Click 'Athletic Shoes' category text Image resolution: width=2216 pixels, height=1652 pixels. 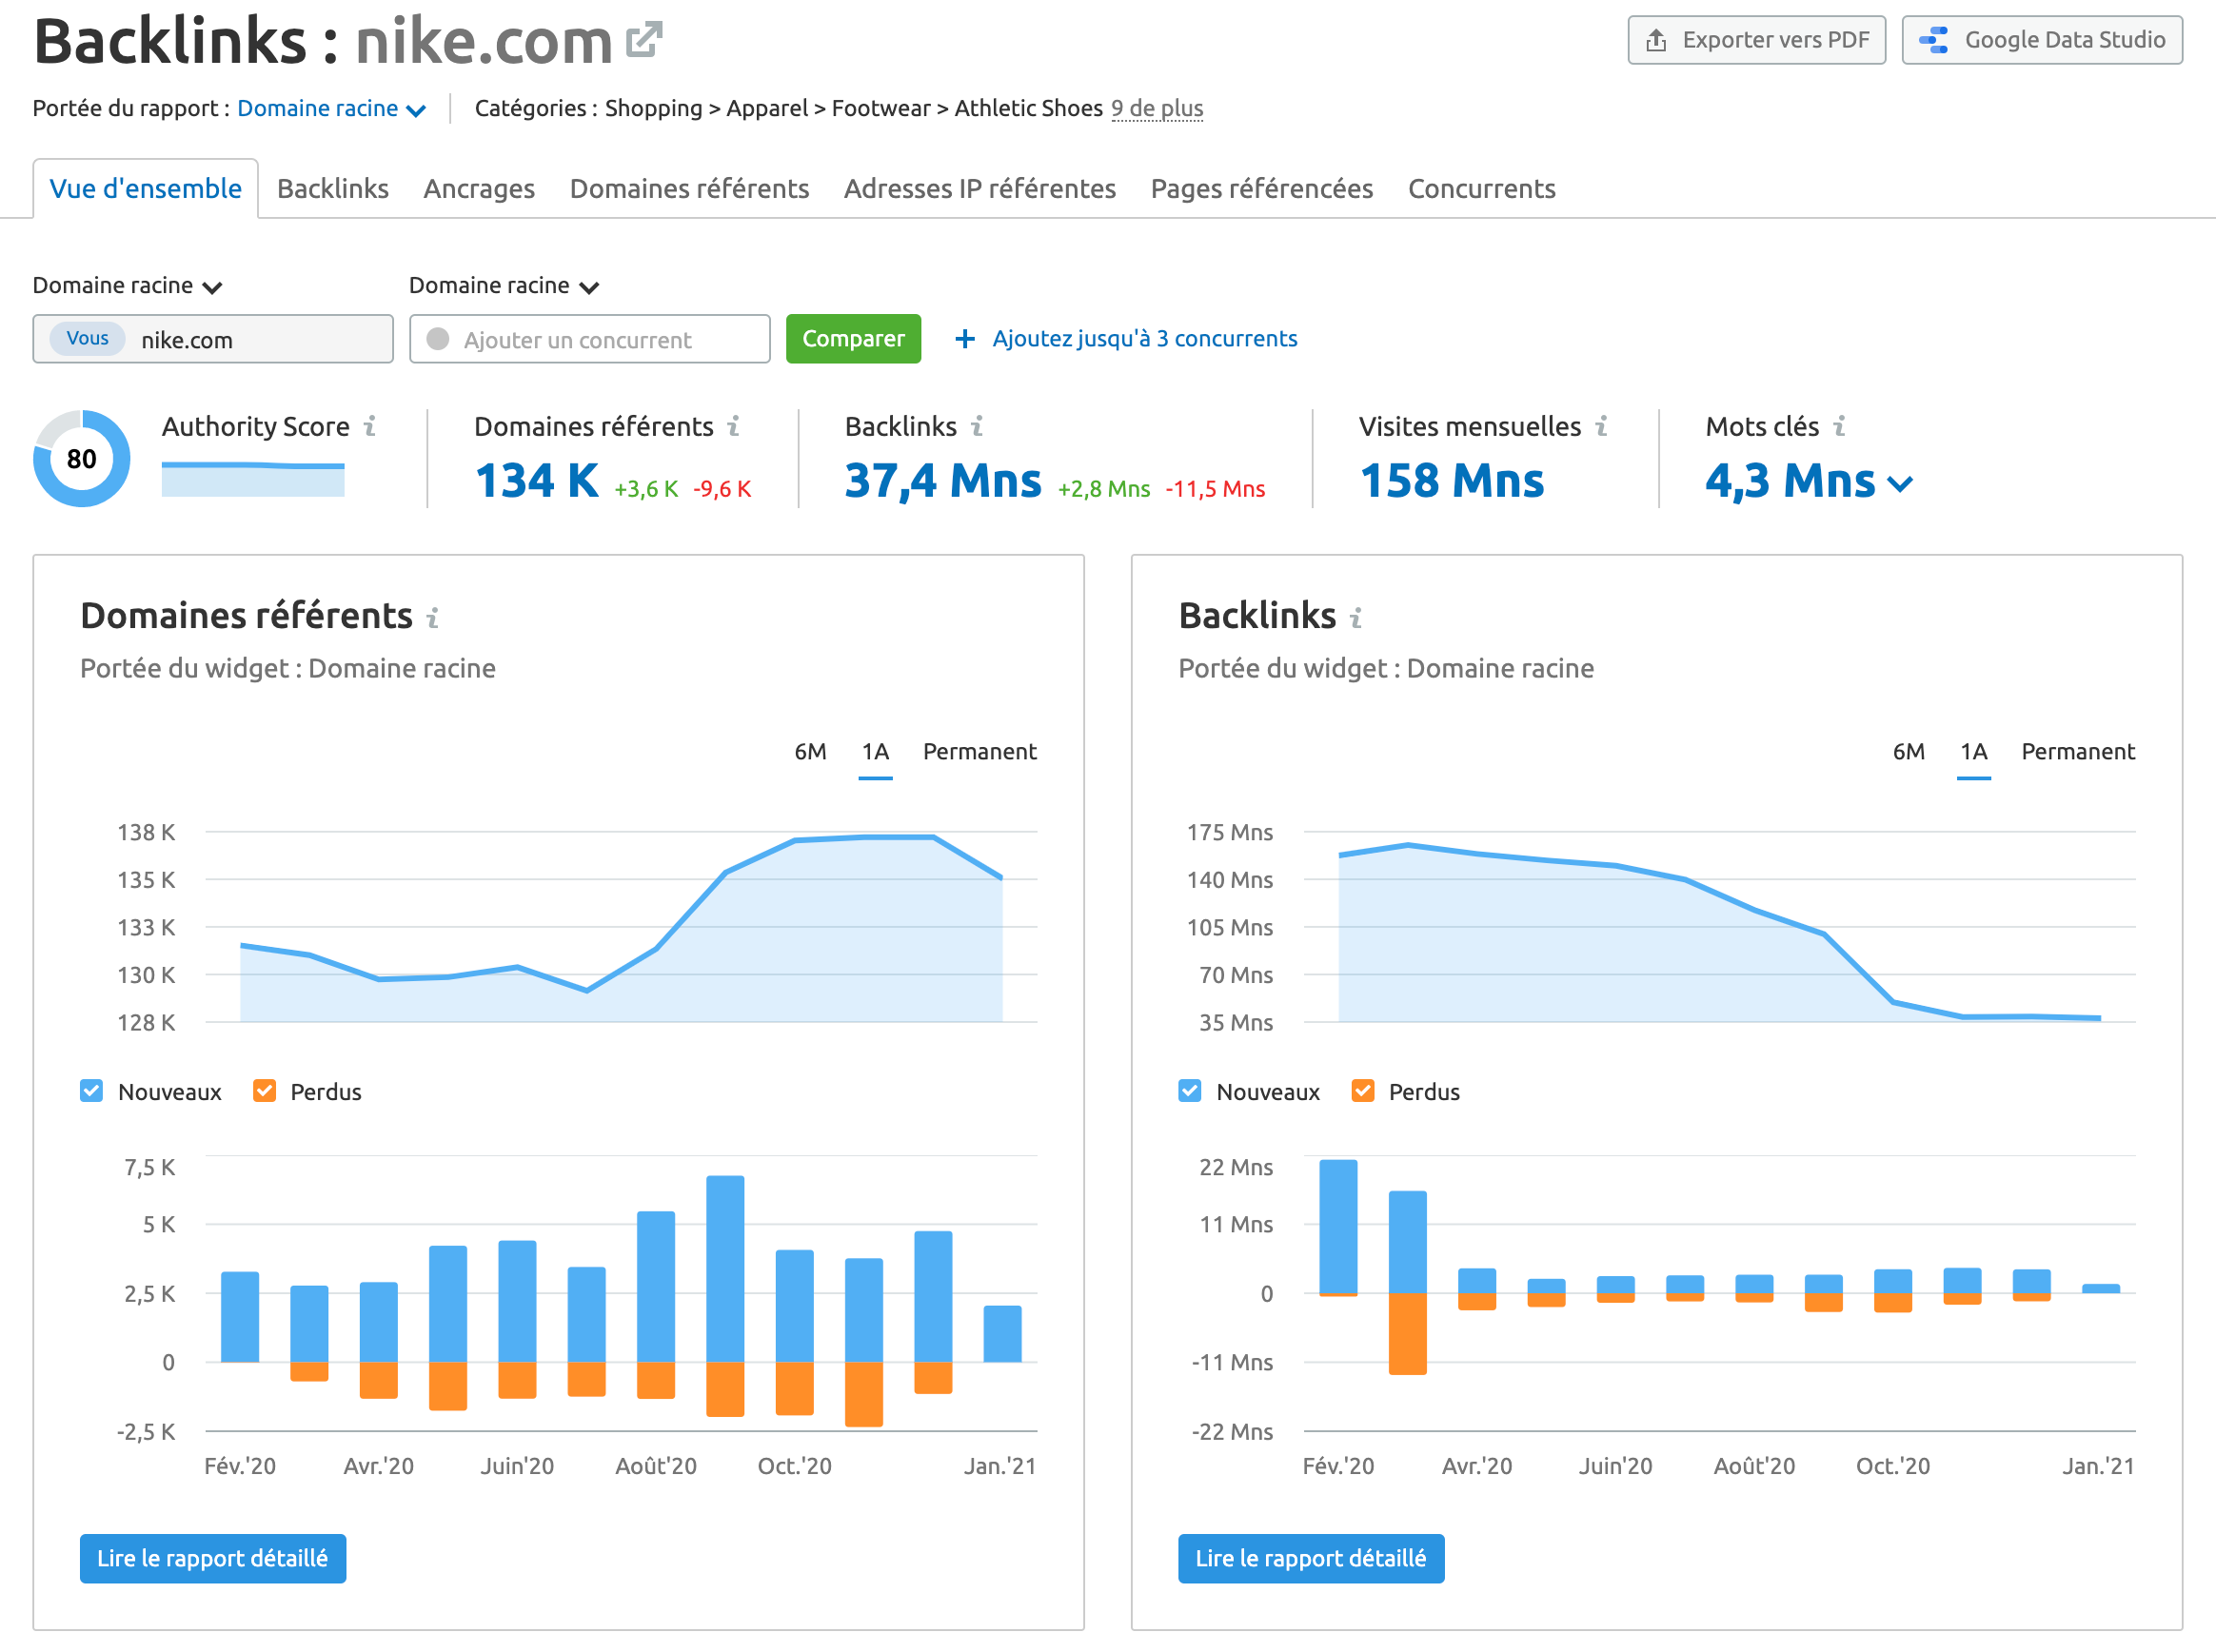[x=1028, y=108]
